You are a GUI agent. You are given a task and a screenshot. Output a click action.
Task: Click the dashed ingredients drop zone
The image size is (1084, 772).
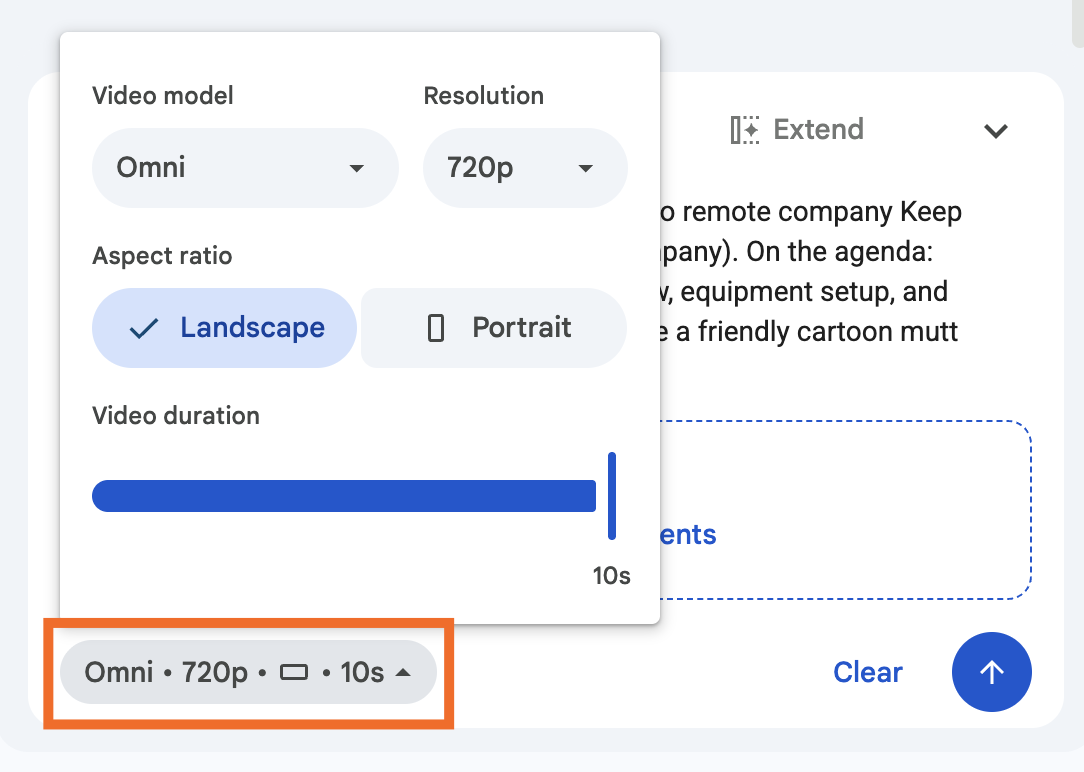pos(845,509)
